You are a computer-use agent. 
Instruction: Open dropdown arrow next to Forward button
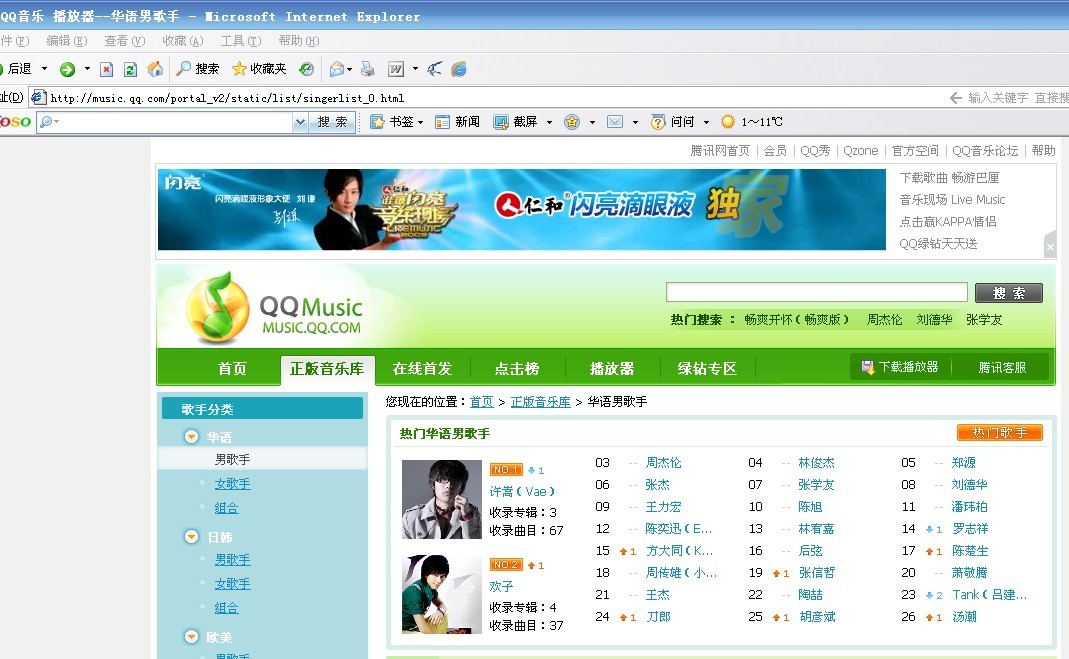click(87, 69)
